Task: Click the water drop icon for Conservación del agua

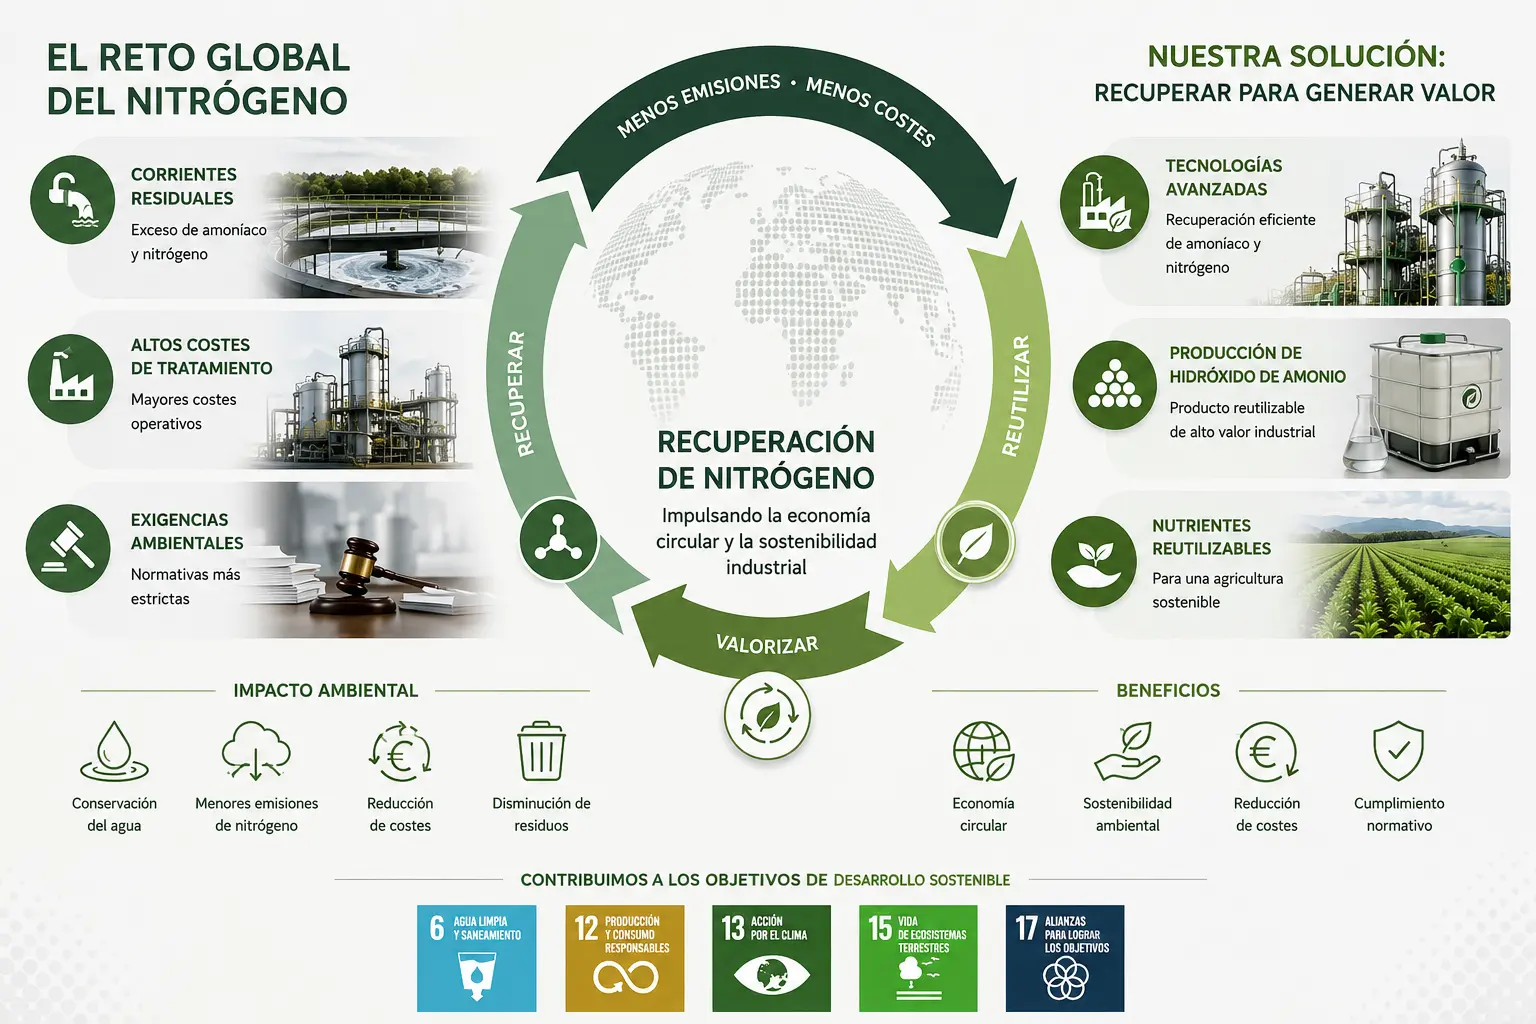Action: 114,752
